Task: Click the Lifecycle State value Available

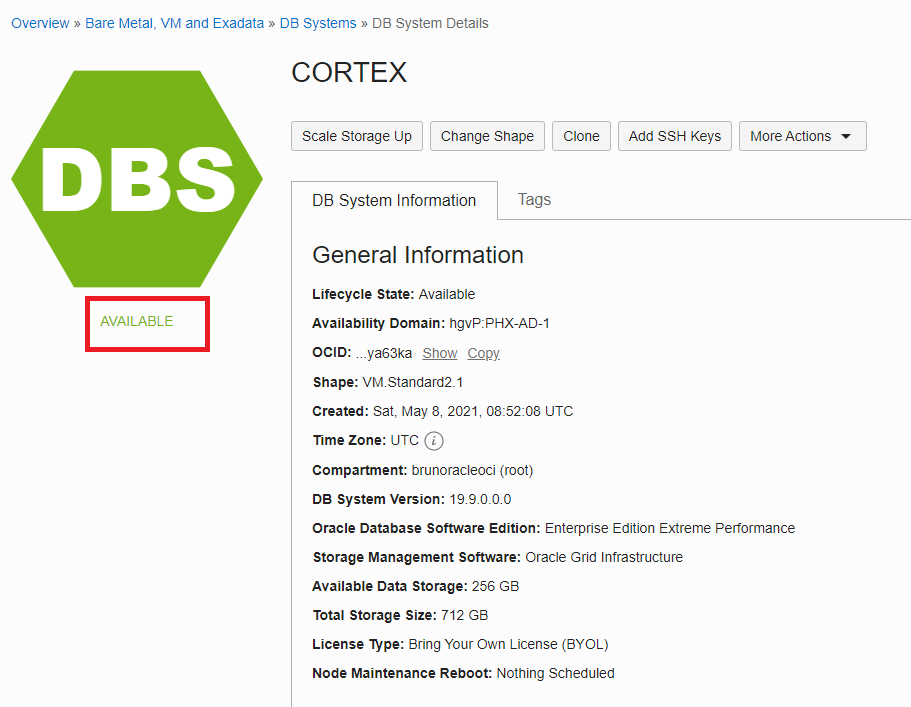Action: coord(447,295)
